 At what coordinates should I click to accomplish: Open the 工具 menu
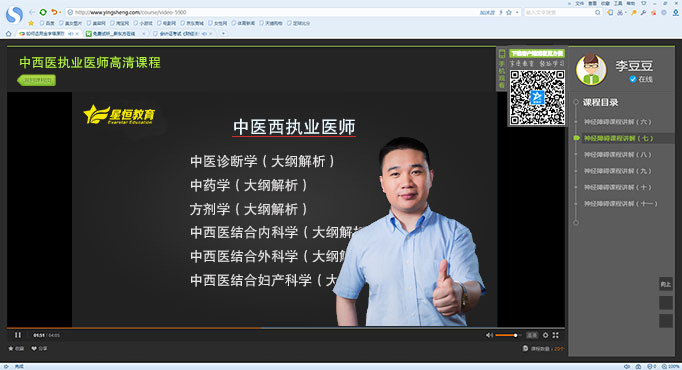(x=618, y=3)
